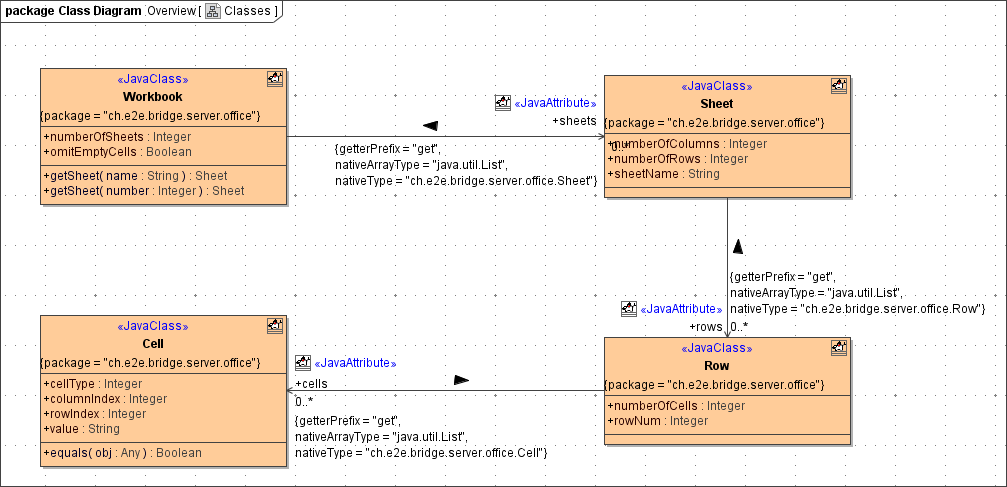Click the stereotype icon on Cell class
1007x487 pixels.
274,326
